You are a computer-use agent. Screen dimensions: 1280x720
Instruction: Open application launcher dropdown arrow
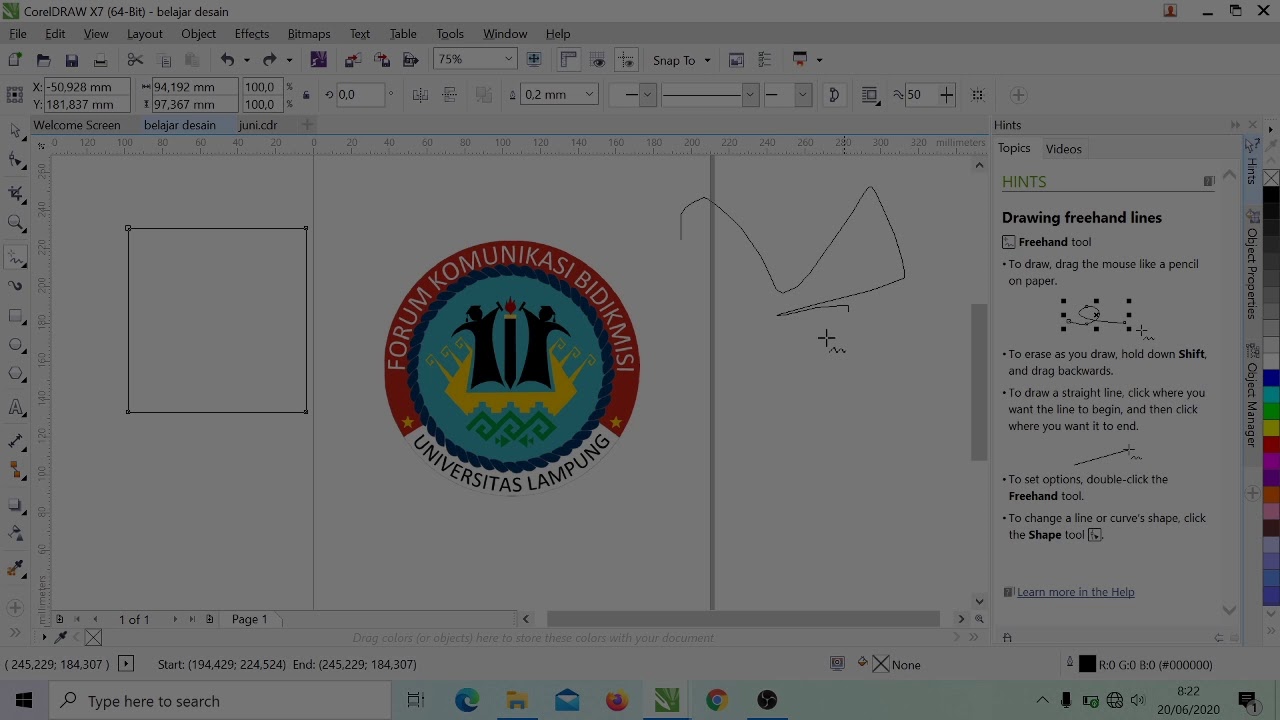pyautogui.click(x=819, y=60)
